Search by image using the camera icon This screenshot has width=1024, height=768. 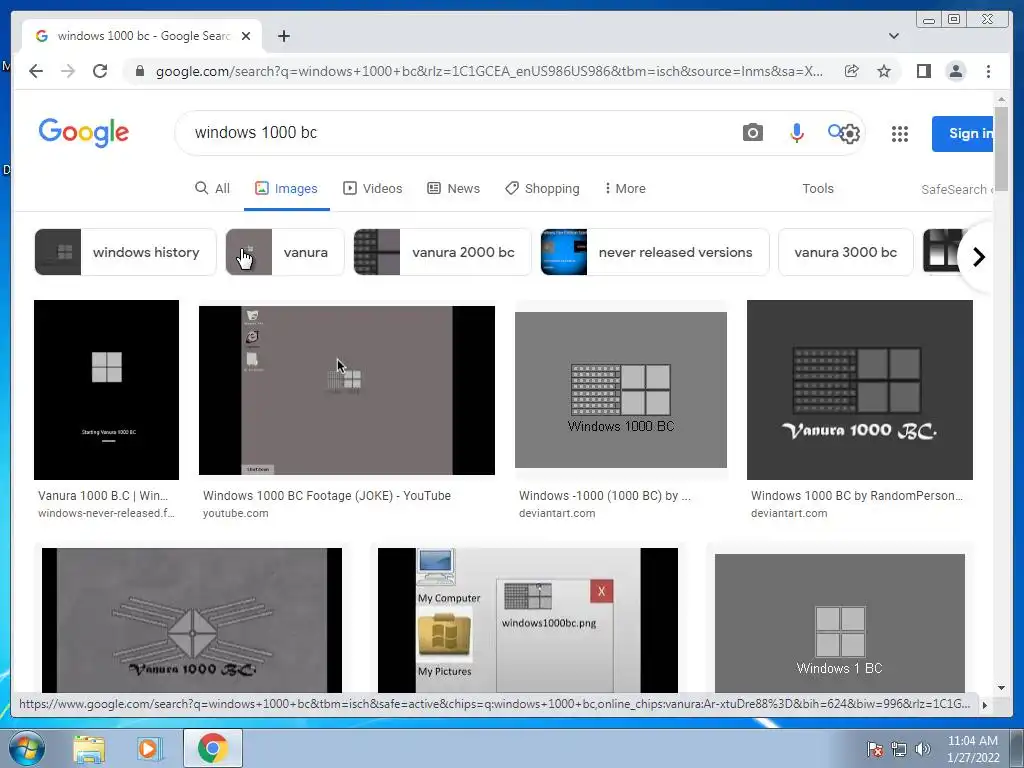[x=752, y=133]
